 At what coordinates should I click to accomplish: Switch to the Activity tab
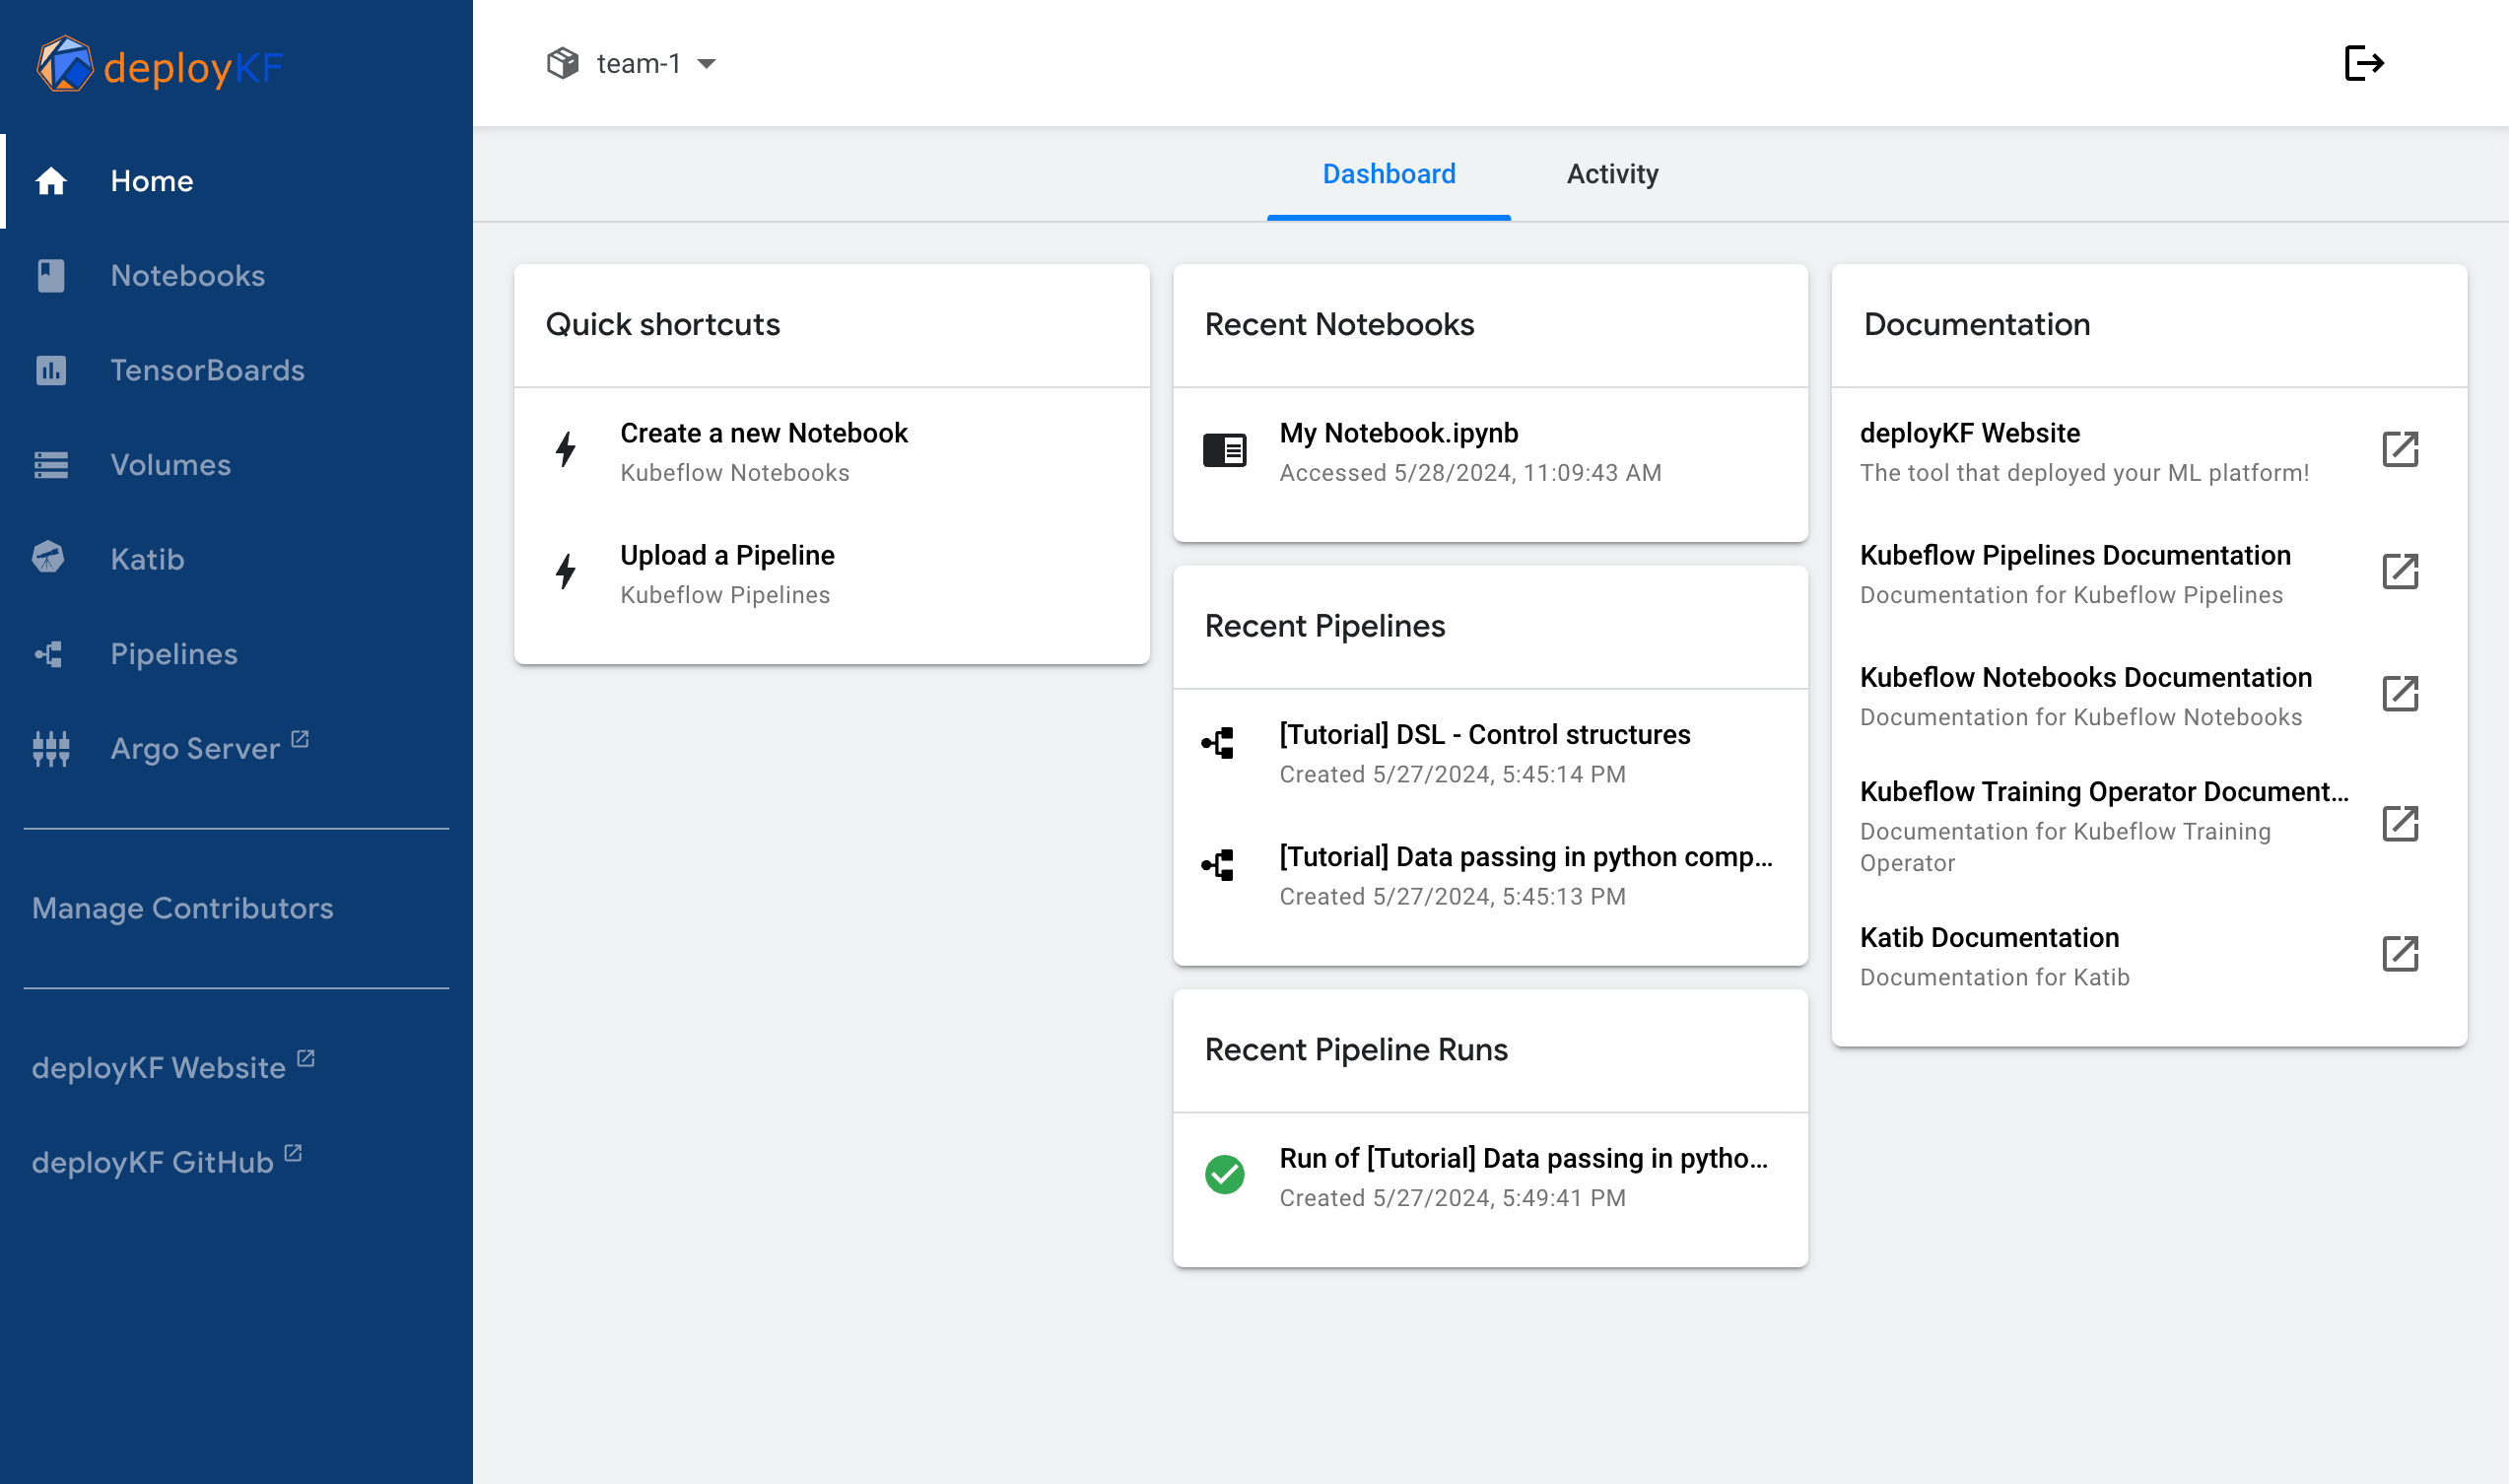[1612, 174]
